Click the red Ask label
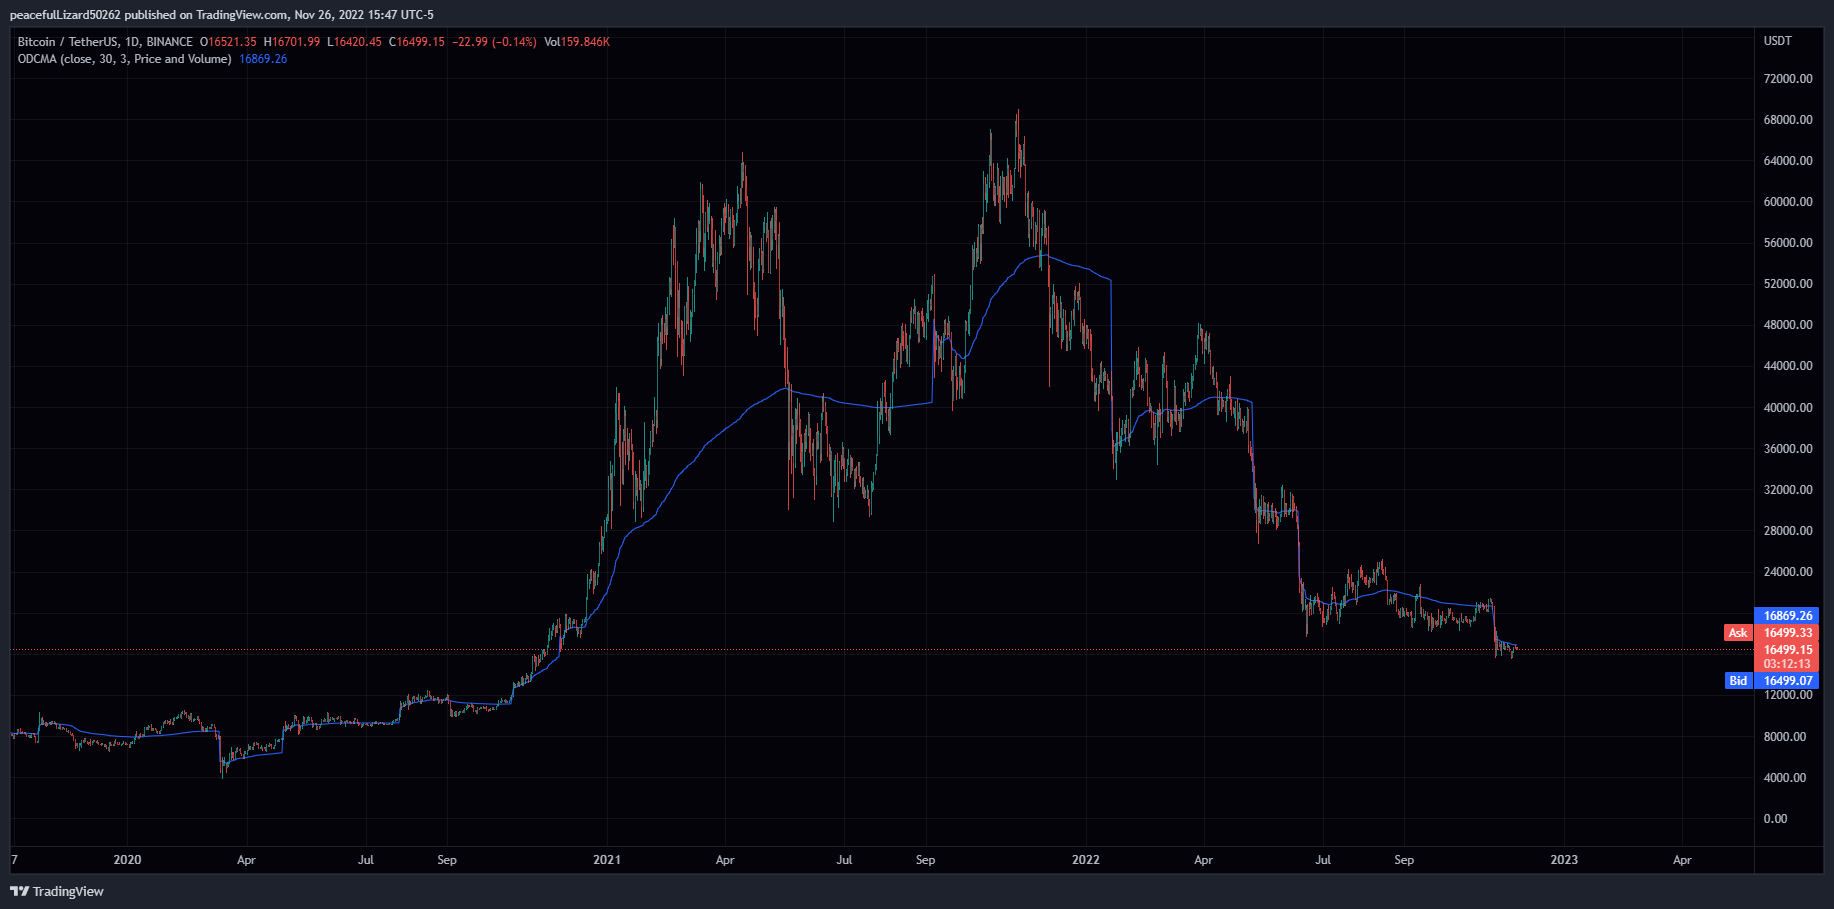The image size is (1834, 909). 1738,633
